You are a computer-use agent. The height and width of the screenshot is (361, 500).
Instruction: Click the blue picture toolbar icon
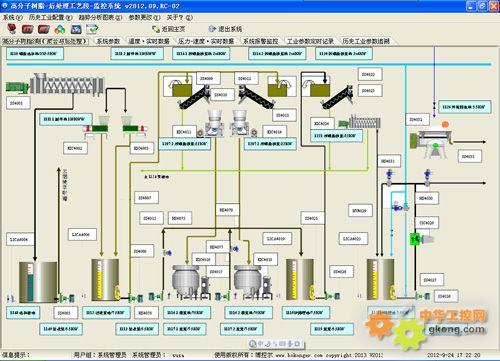(76, 29)
